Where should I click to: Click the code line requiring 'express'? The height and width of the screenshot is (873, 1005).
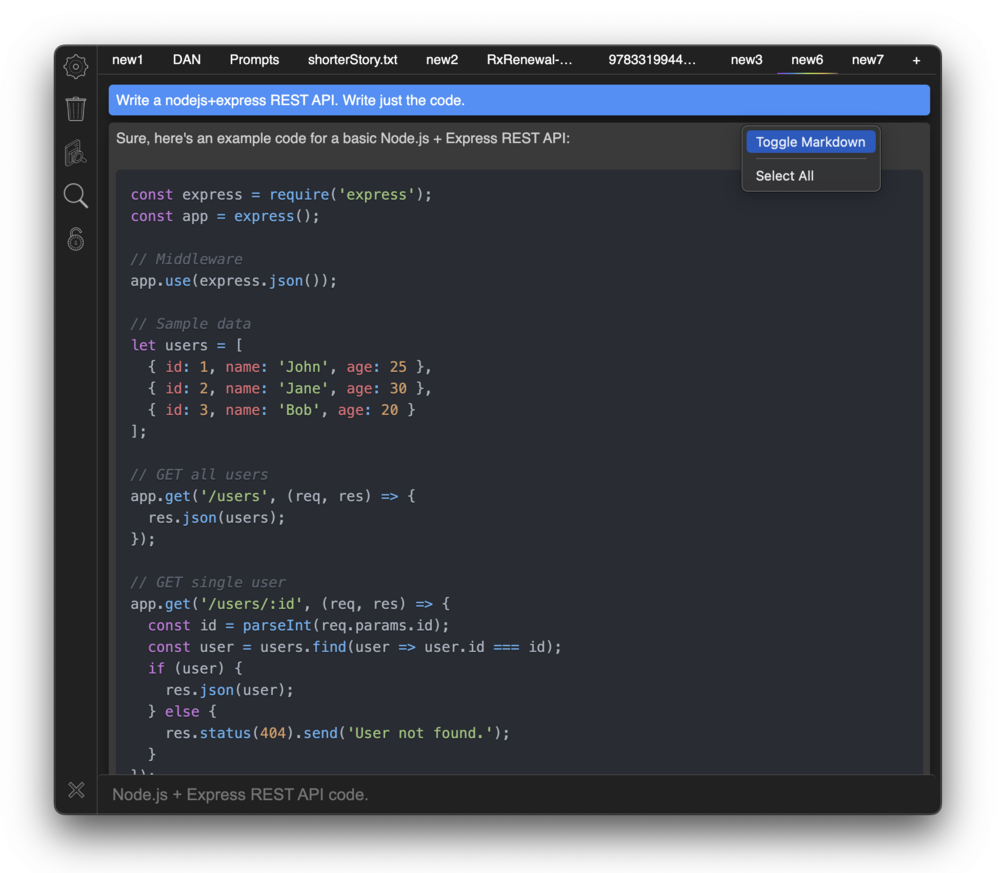tap(281, 194)
